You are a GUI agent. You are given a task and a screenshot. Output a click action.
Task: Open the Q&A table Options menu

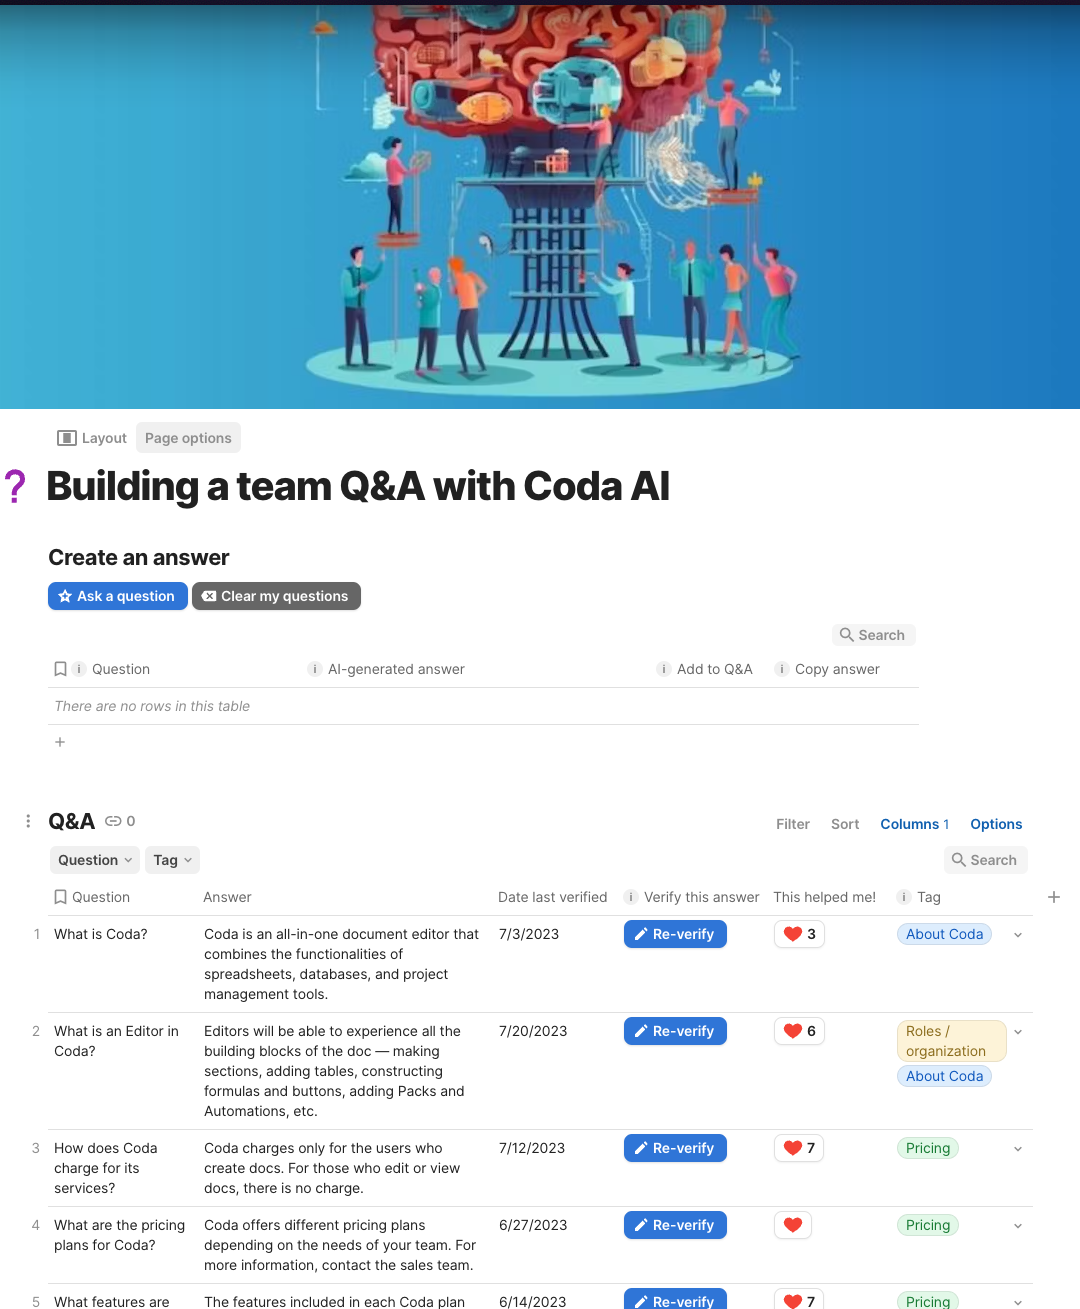coord(996,824)
